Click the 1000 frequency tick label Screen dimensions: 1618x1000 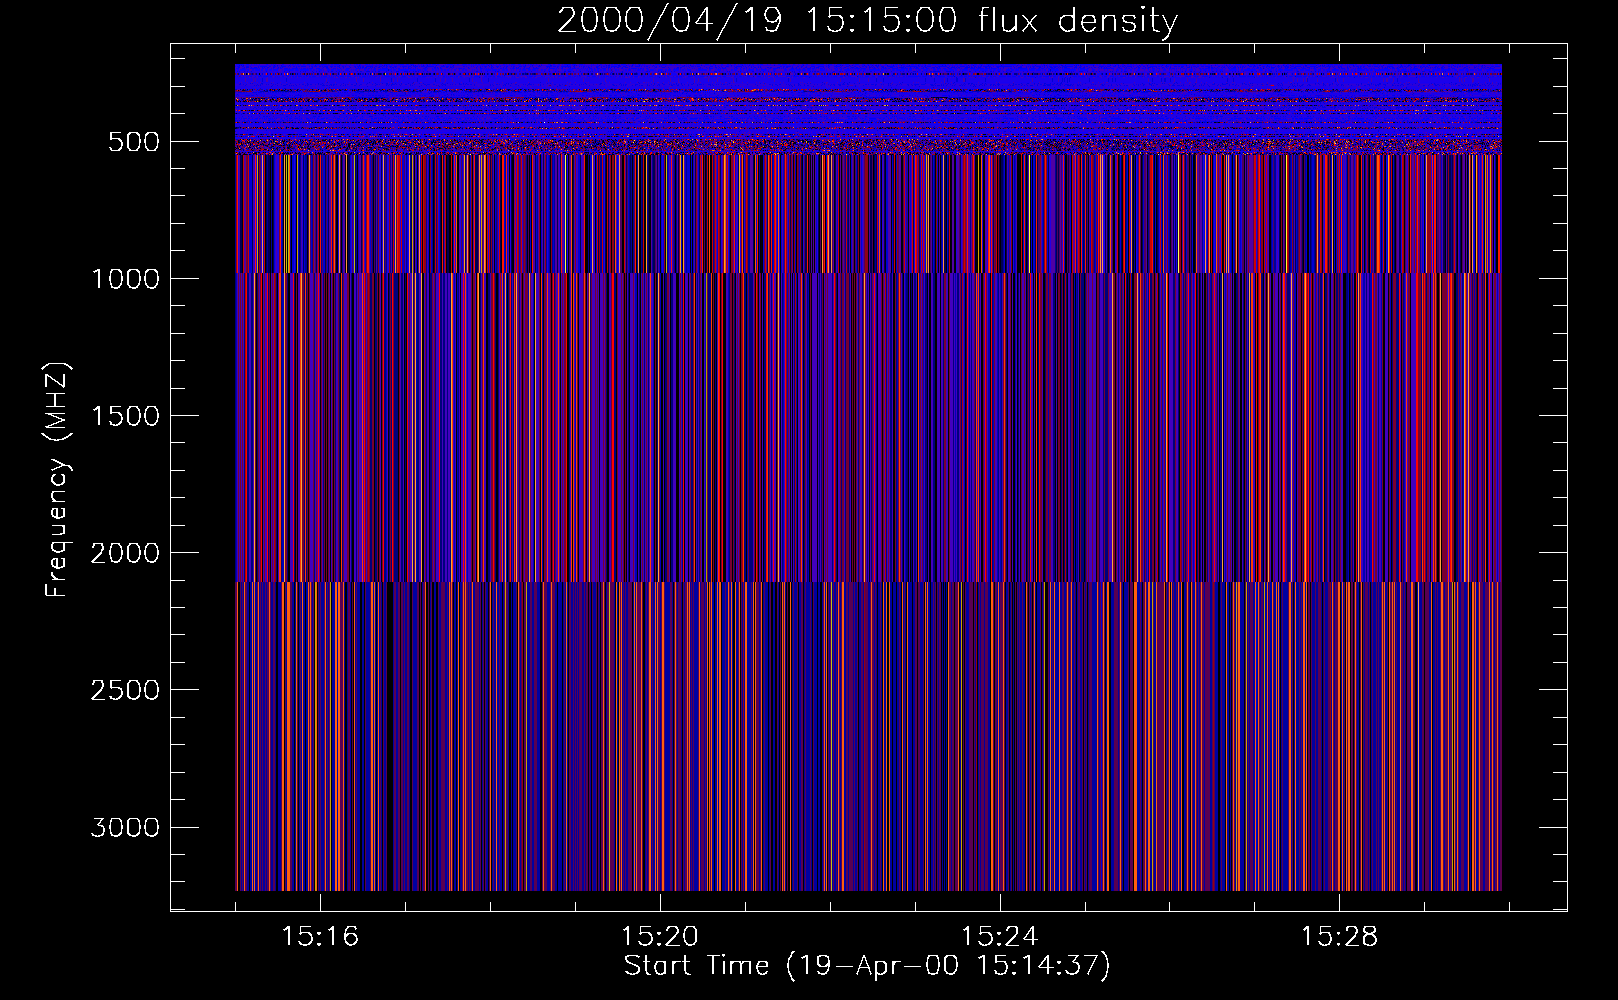click(x=125, y=279)
